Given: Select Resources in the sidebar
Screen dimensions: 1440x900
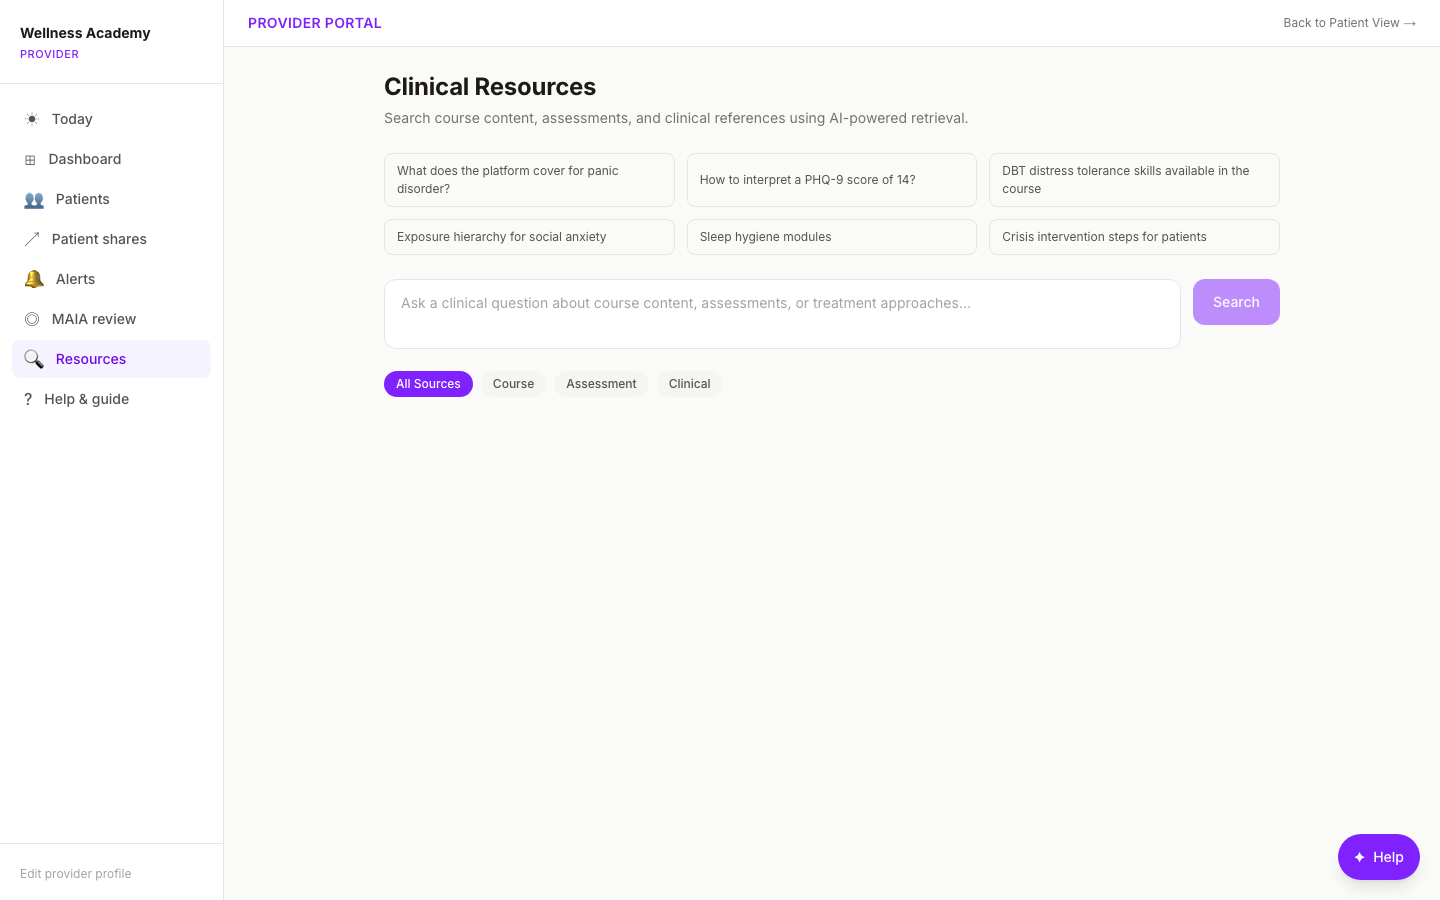Looking at the screenshot, I should pyautogui.click(x=111, y=359).
